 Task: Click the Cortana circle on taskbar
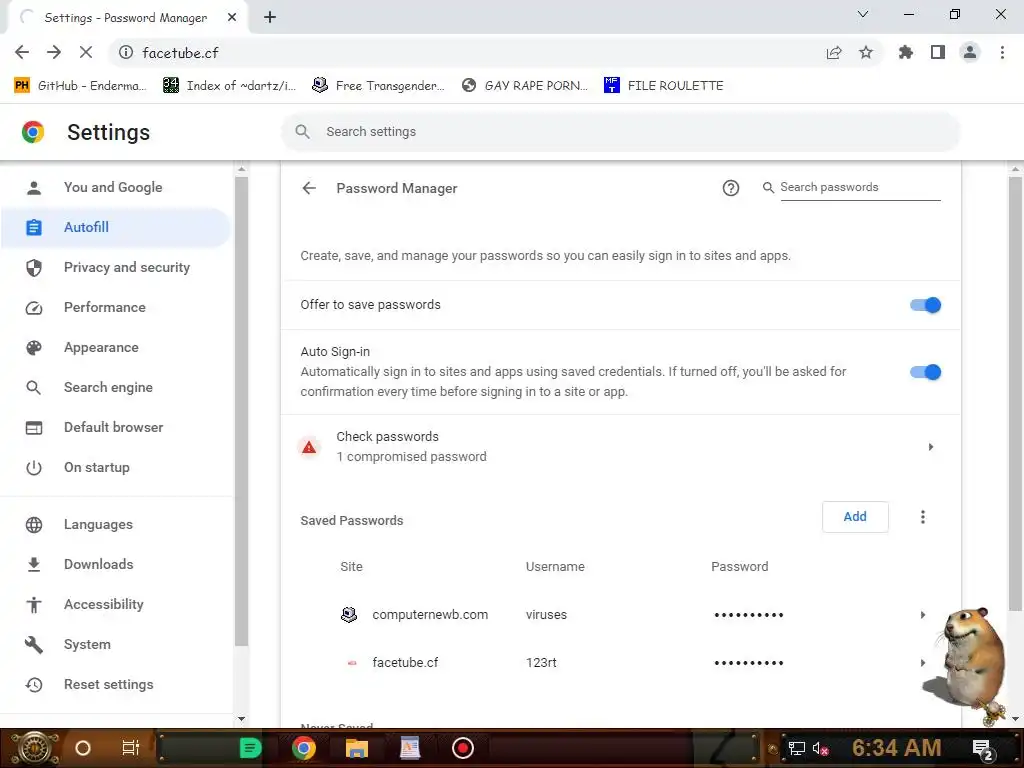coord(82,748)
